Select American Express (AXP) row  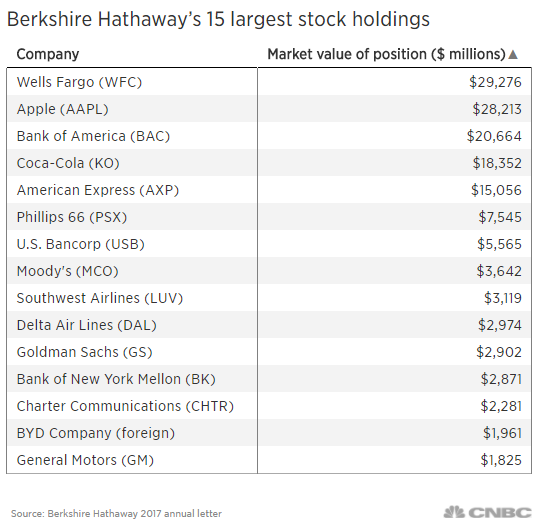[x=269, y=190]
